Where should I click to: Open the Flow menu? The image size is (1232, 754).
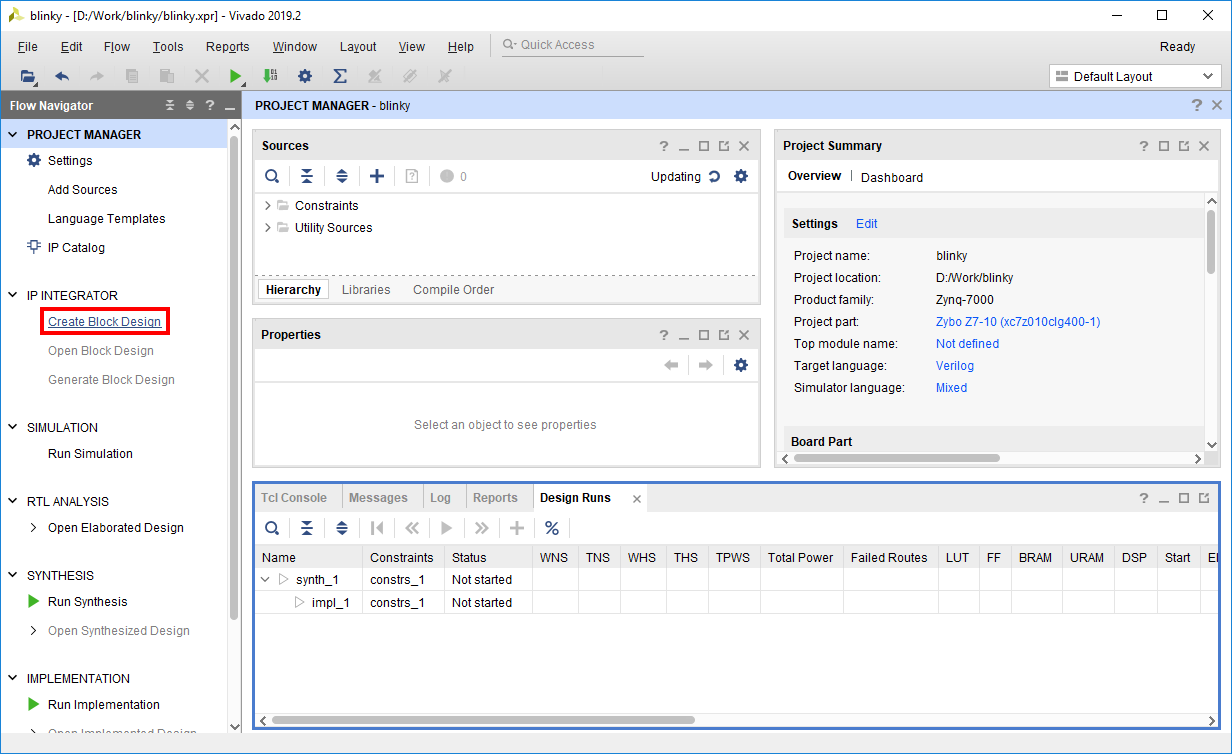117,47
